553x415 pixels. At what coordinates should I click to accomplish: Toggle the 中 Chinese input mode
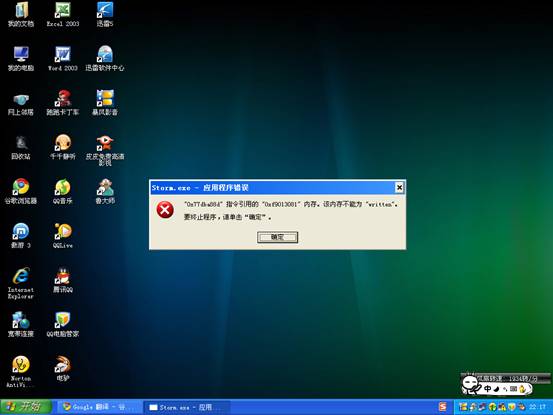coord(487,389)
